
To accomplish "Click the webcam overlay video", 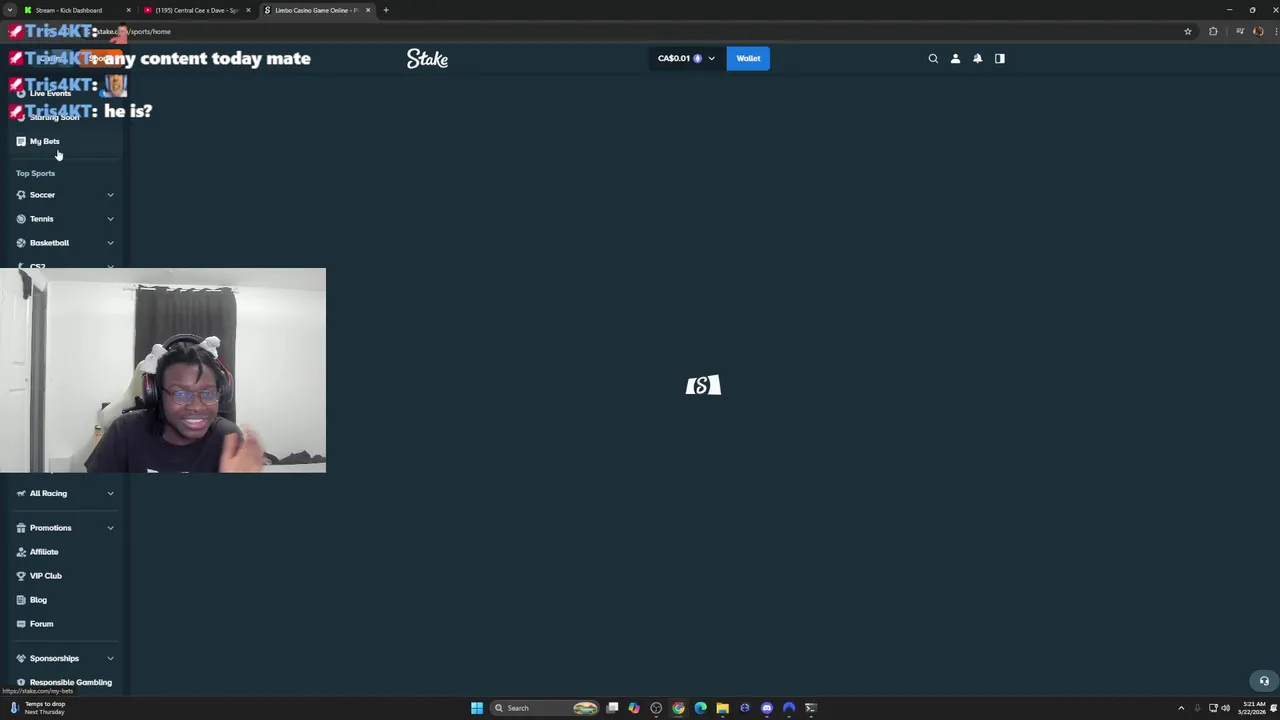I will 163,370.
